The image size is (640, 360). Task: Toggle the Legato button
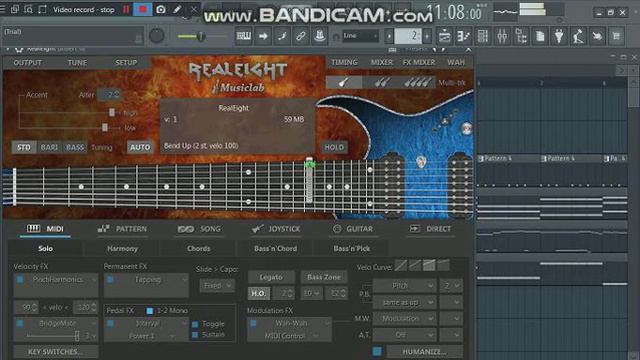tap(271, 277)
